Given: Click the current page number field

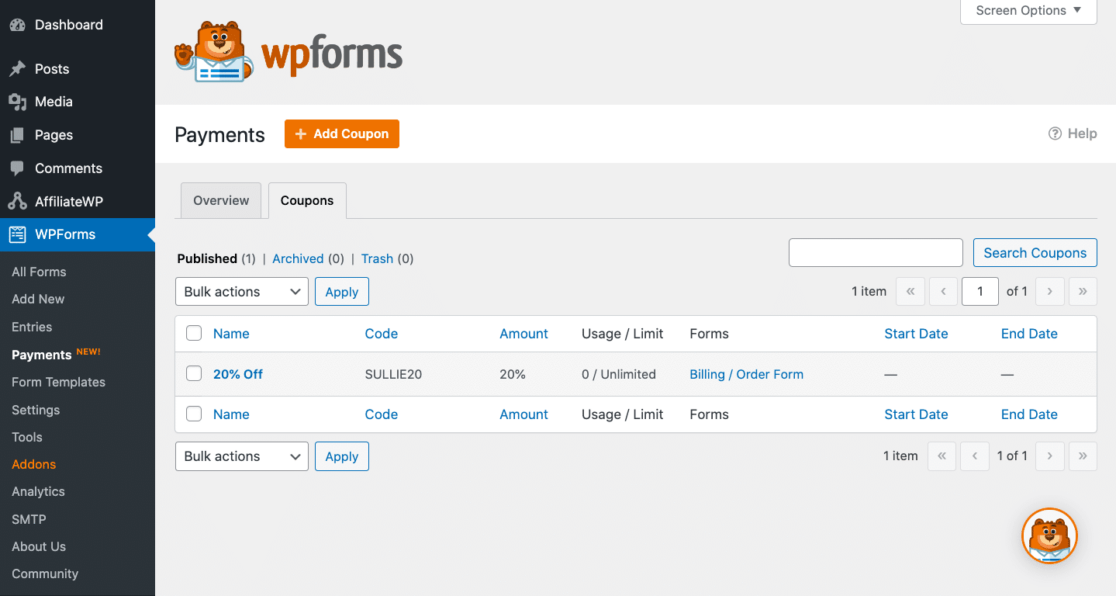Looking at the screenshot, I should click(x=980, y=291).
